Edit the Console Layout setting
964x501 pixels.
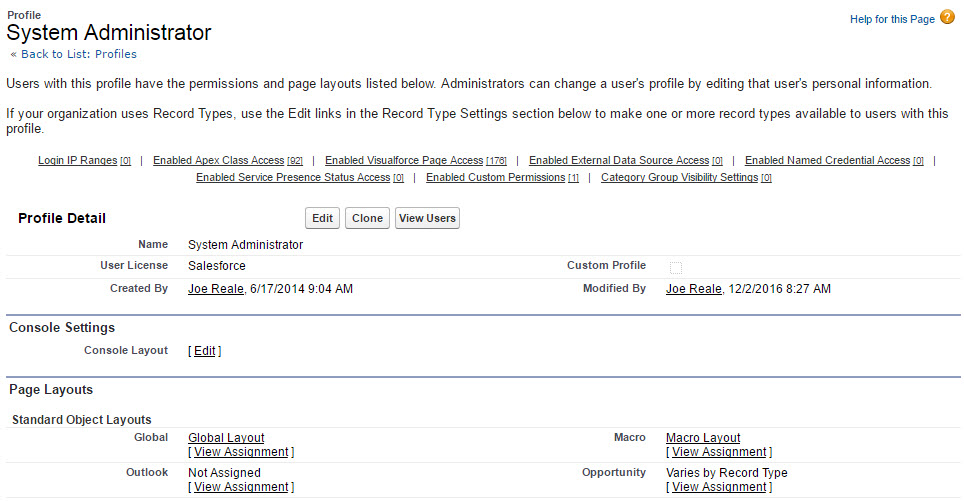tap(205, 351)
